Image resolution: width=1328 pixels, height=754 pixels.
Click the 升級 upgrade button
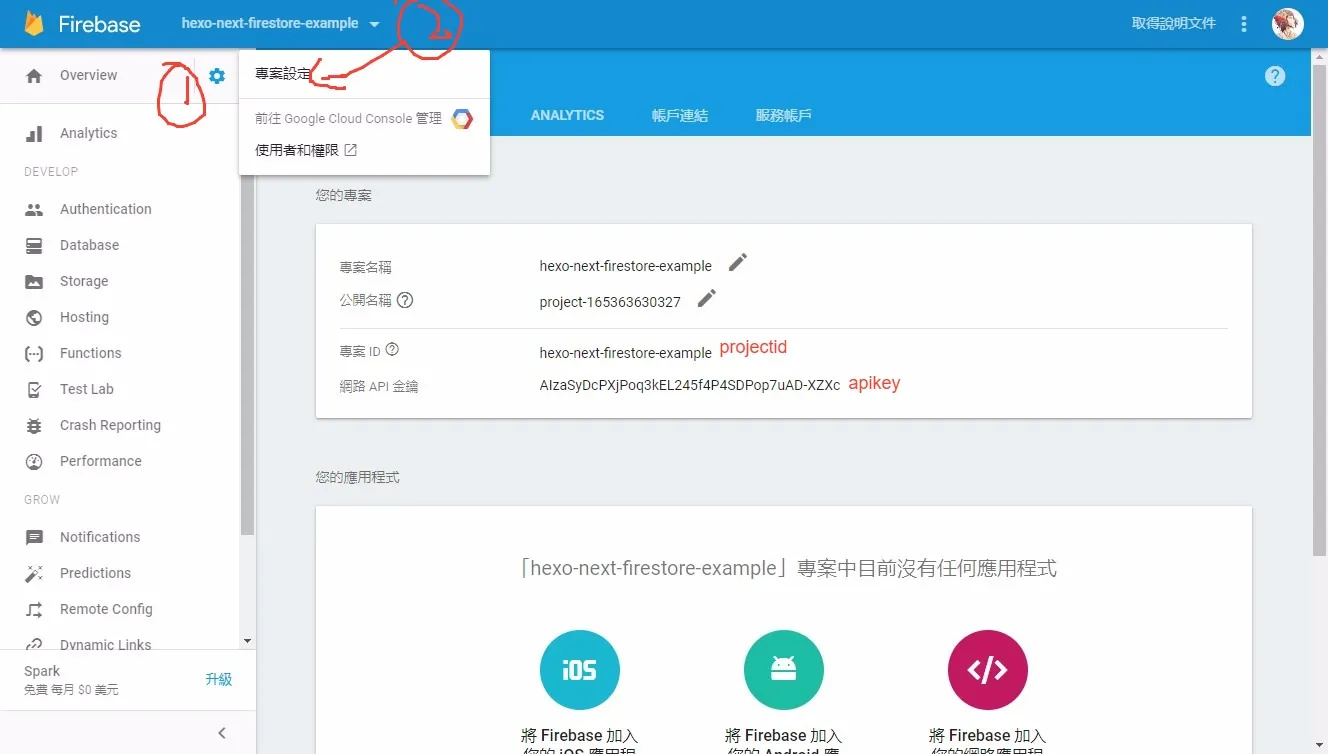(219, 678)
